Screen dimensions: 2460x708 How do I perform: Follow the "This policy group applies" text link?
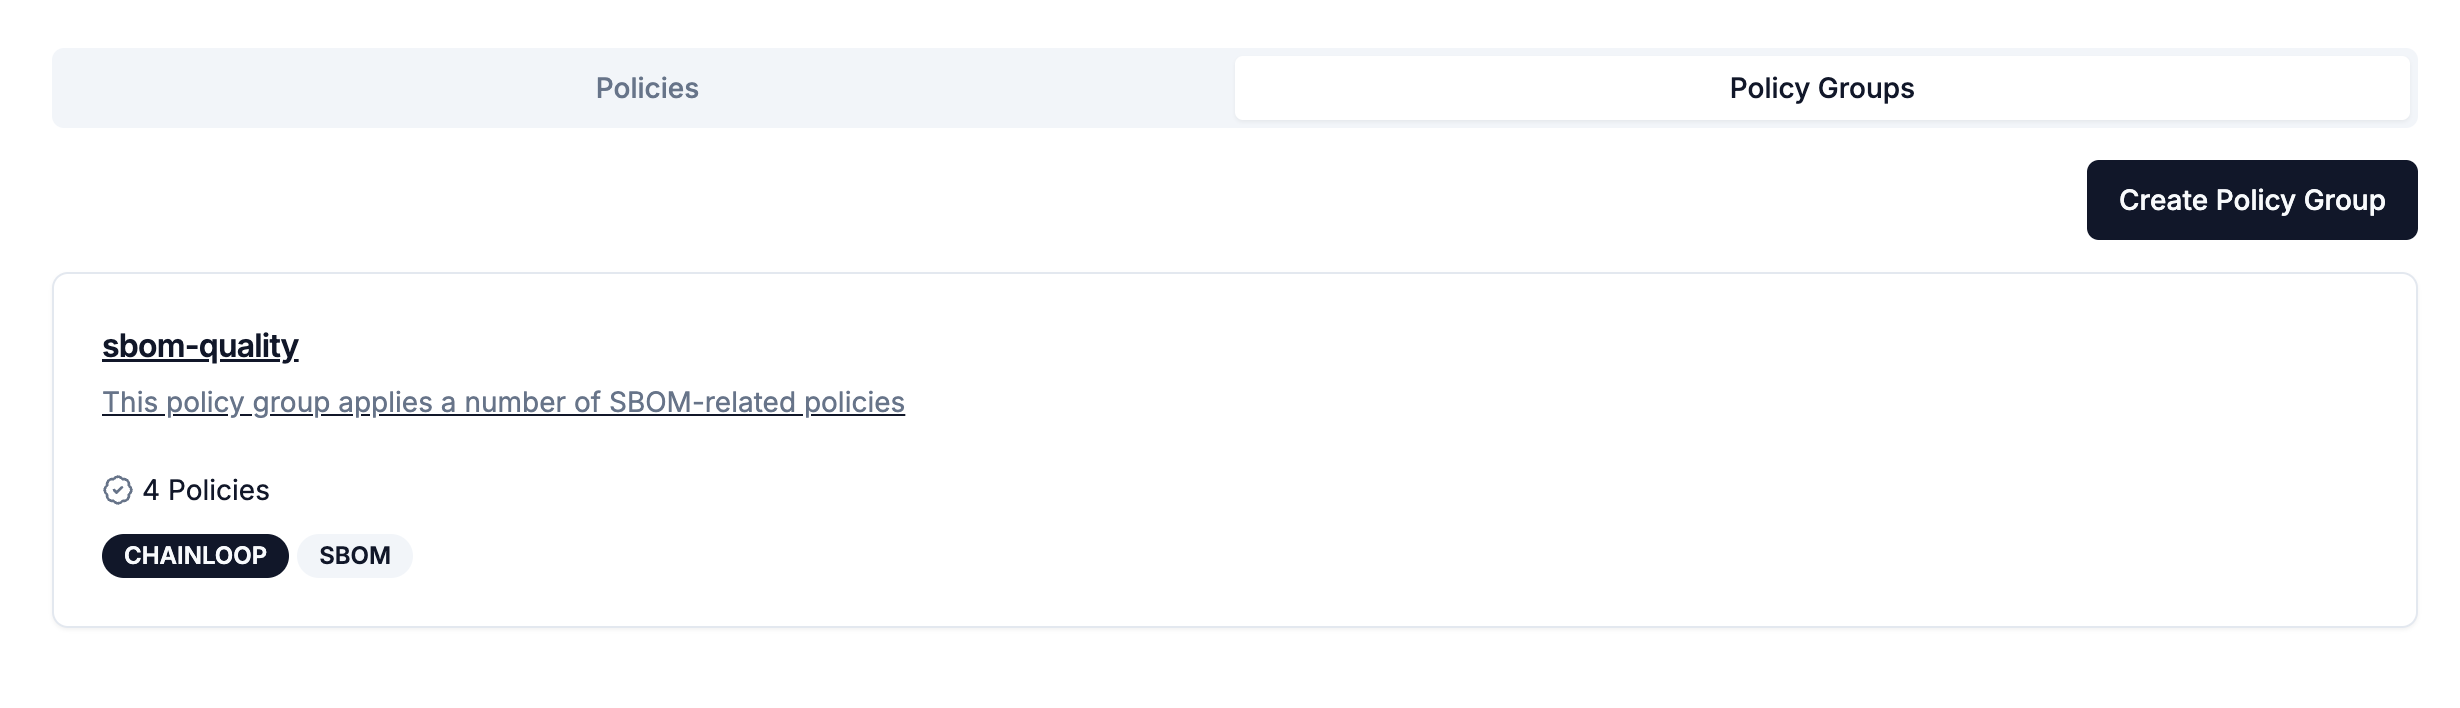pyautogui.click(x=503, y=402)
